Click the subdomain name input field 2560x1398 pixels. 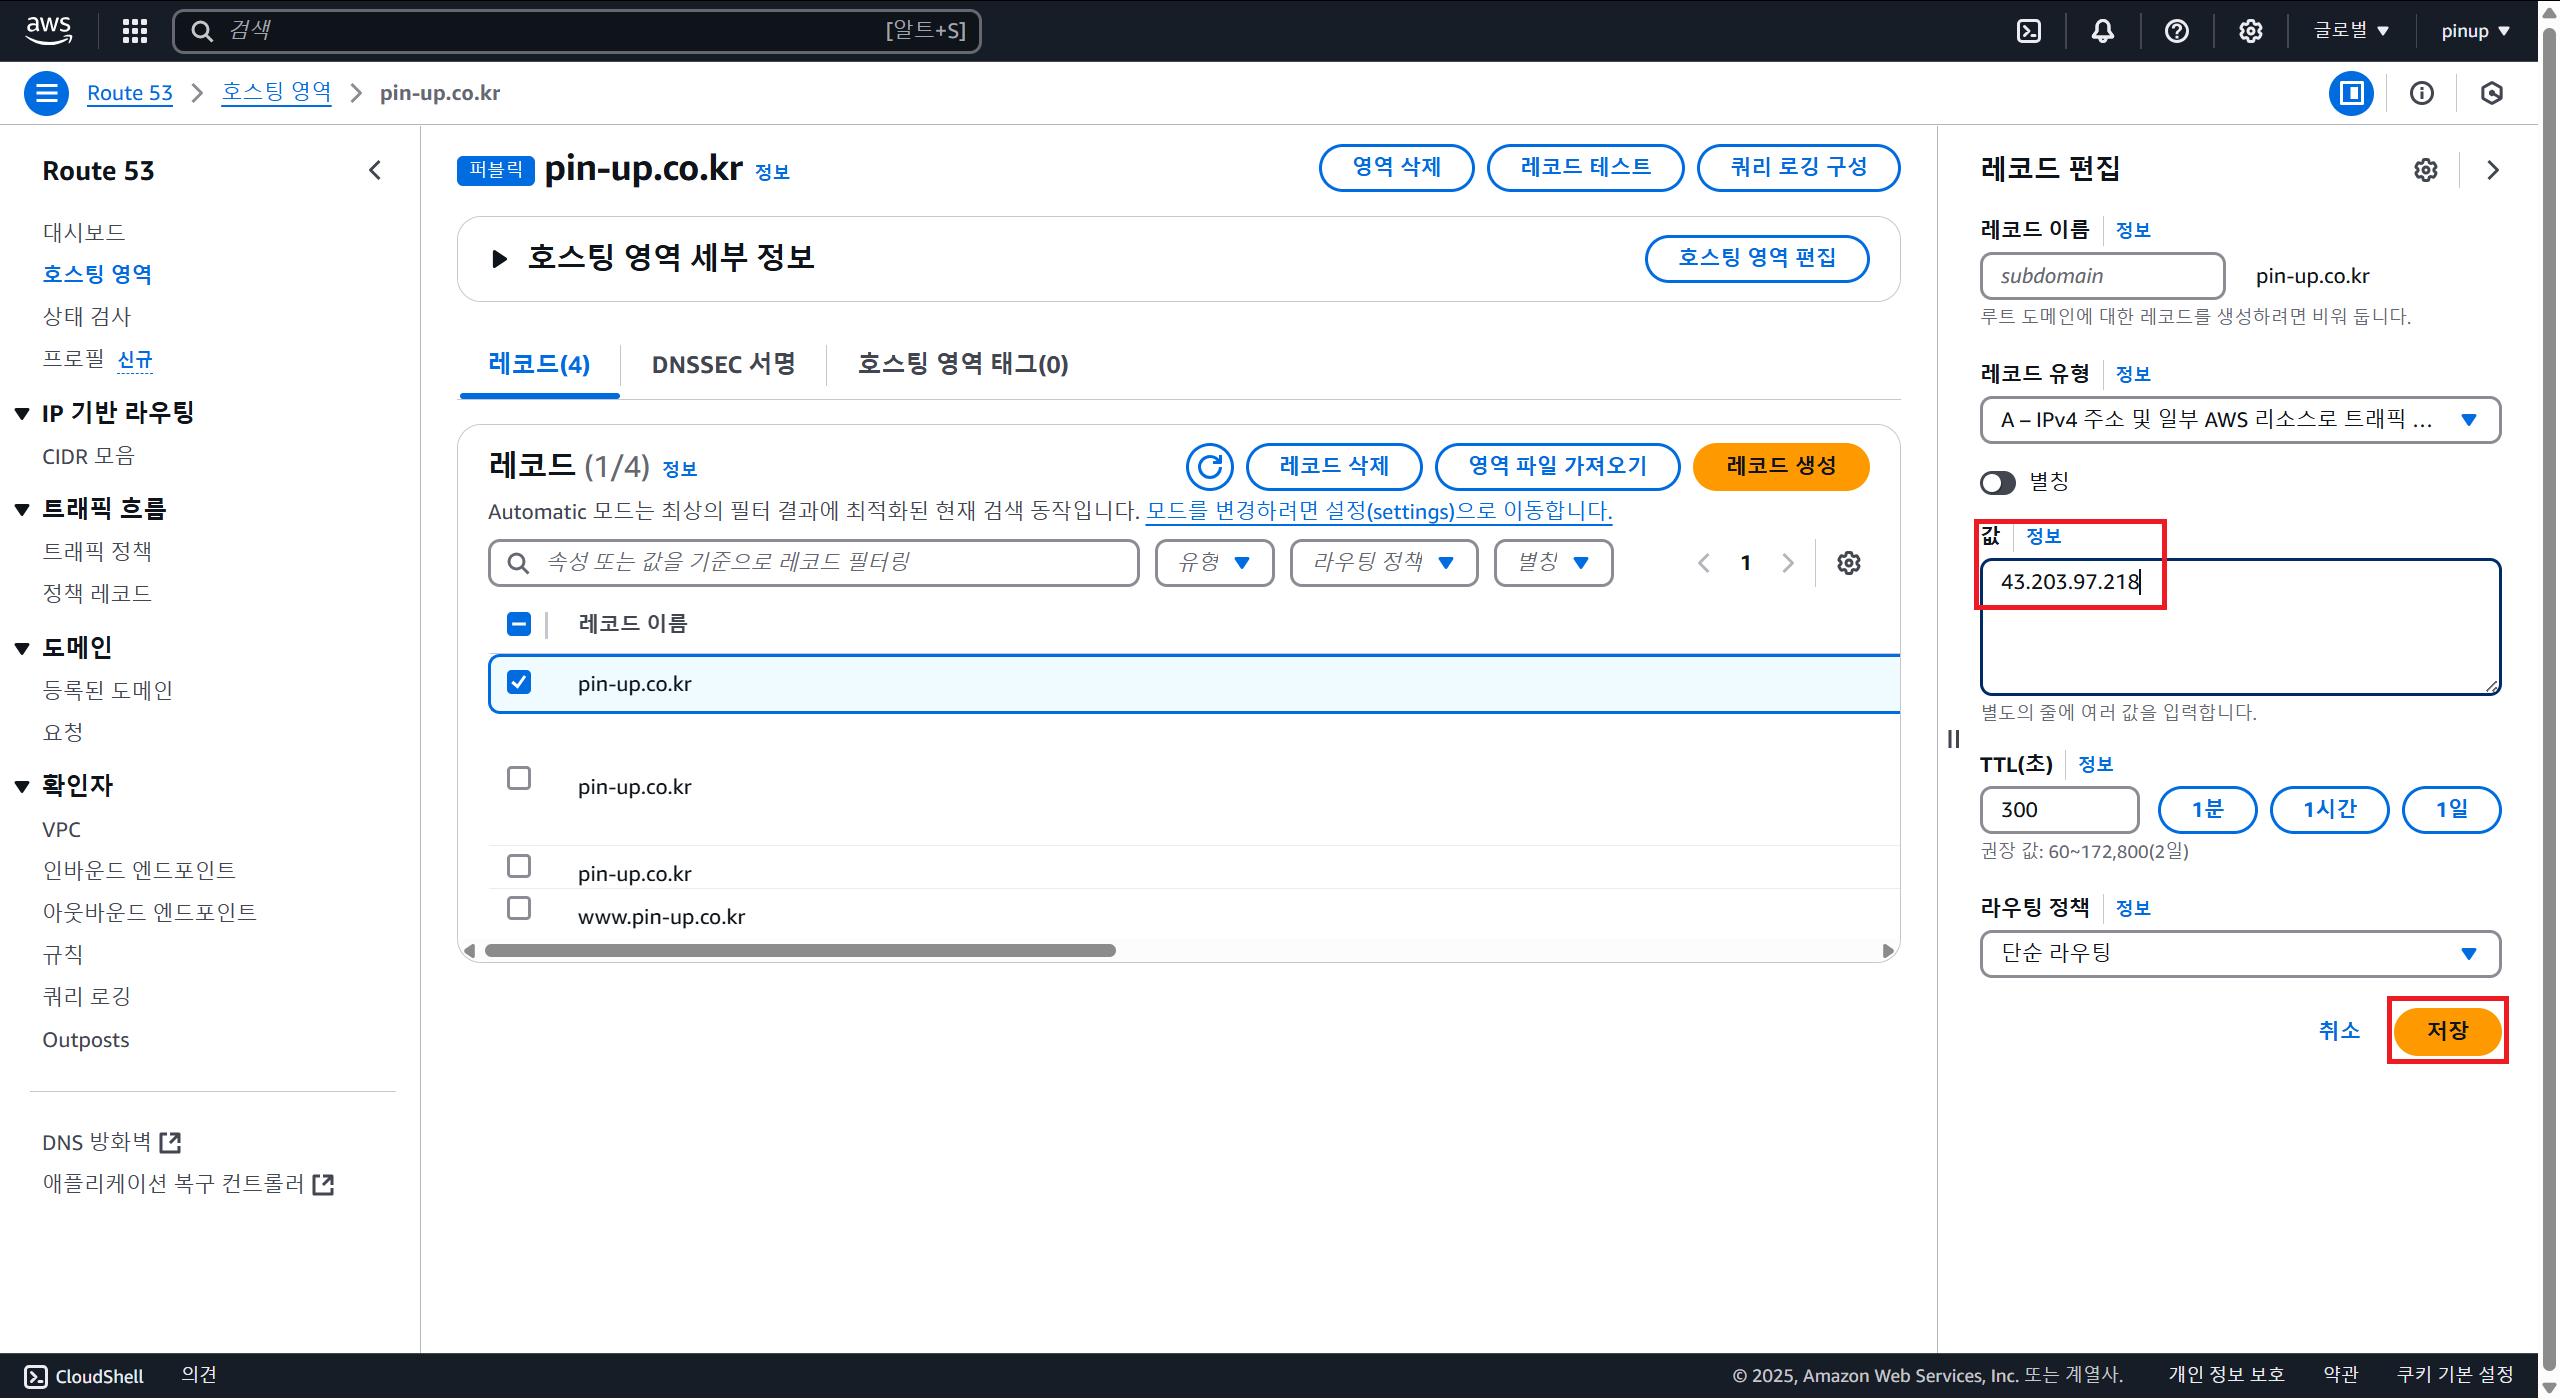pos(2102,276)
